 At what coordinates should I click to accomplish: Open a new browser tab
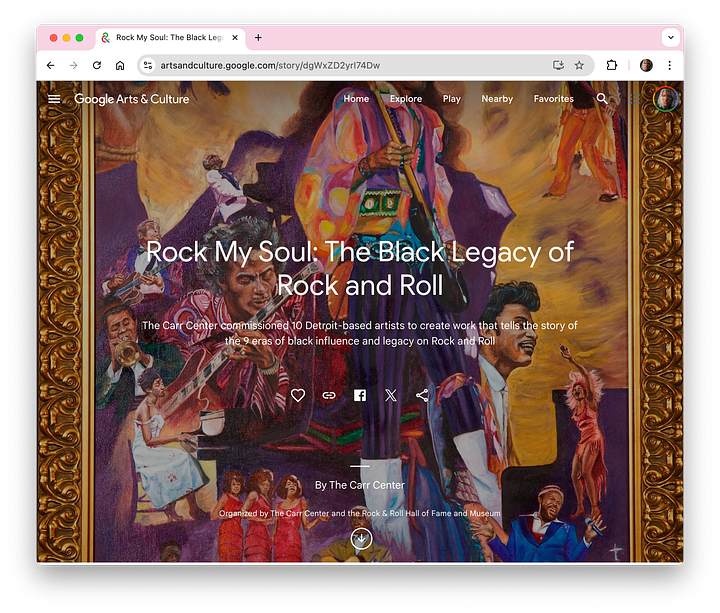(x=258, y=38)
